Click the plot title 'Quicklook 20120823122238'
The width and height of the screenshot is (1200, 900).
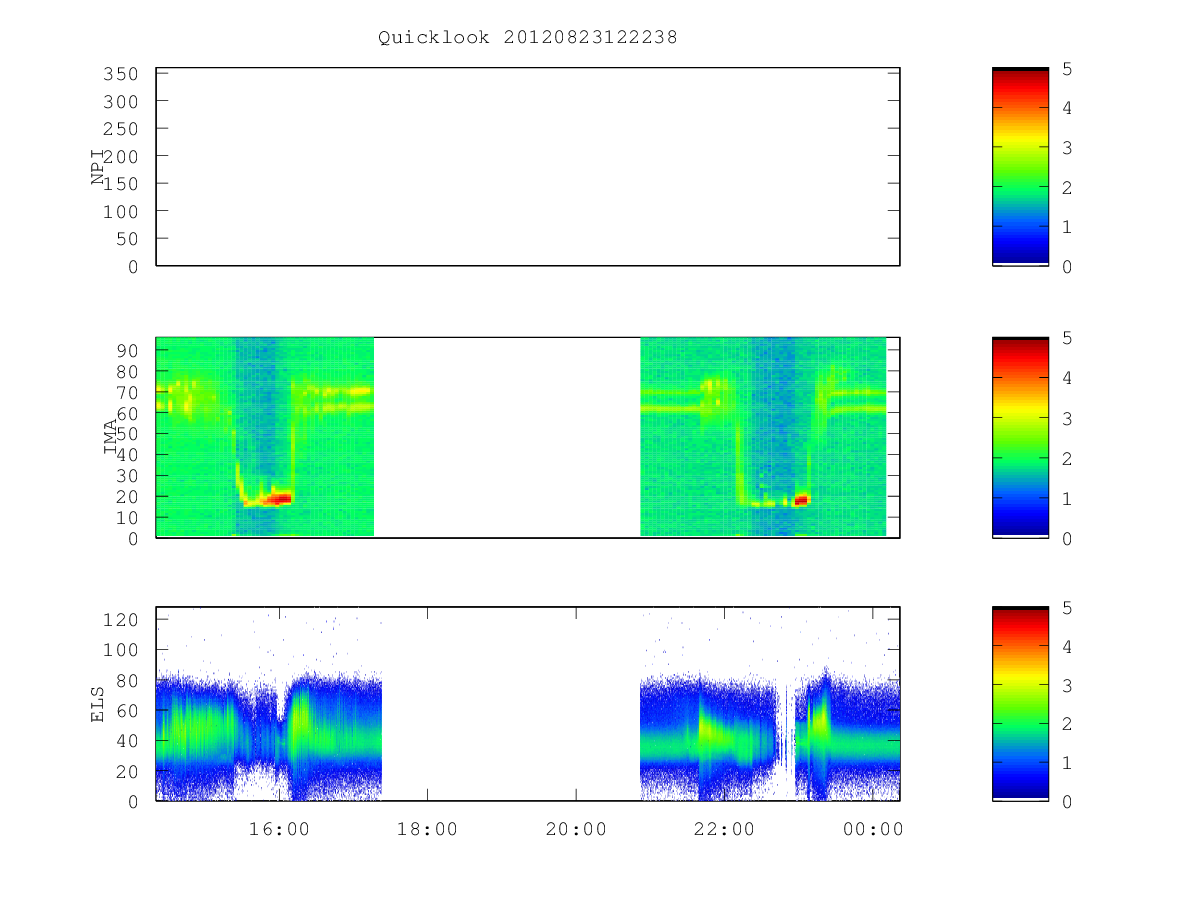[x=527, y=38]
